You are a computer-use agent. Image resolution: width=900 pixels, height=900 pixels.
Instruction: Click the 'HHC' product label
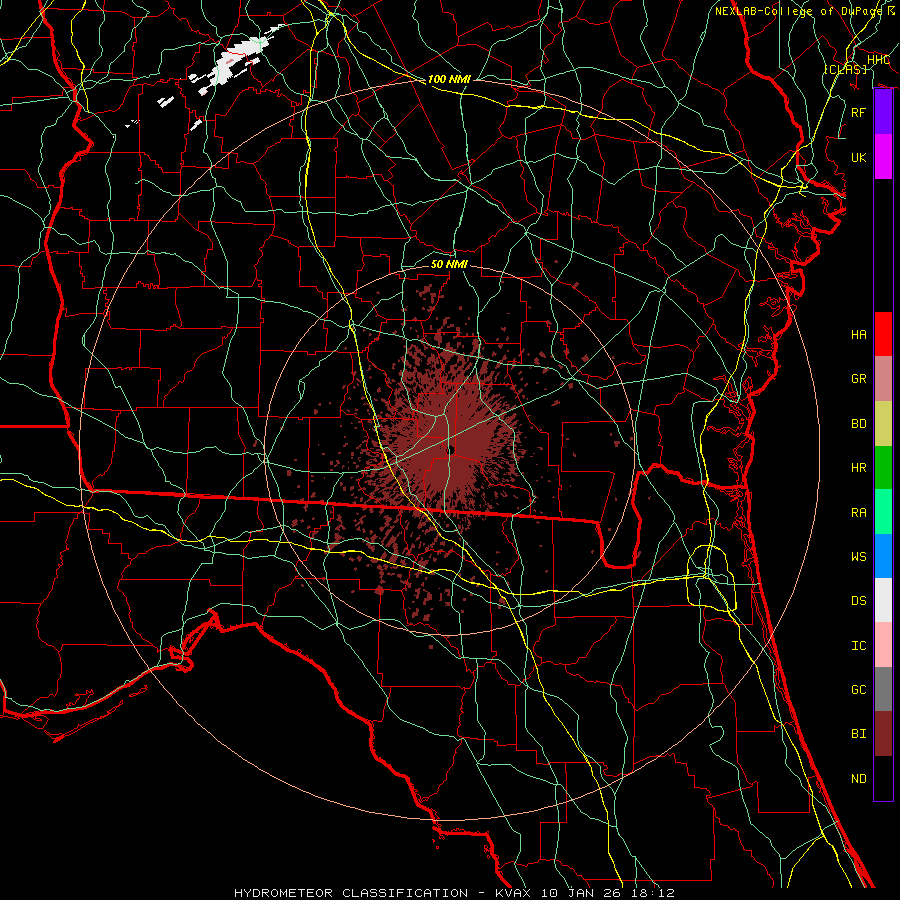[x=878, y=60]
